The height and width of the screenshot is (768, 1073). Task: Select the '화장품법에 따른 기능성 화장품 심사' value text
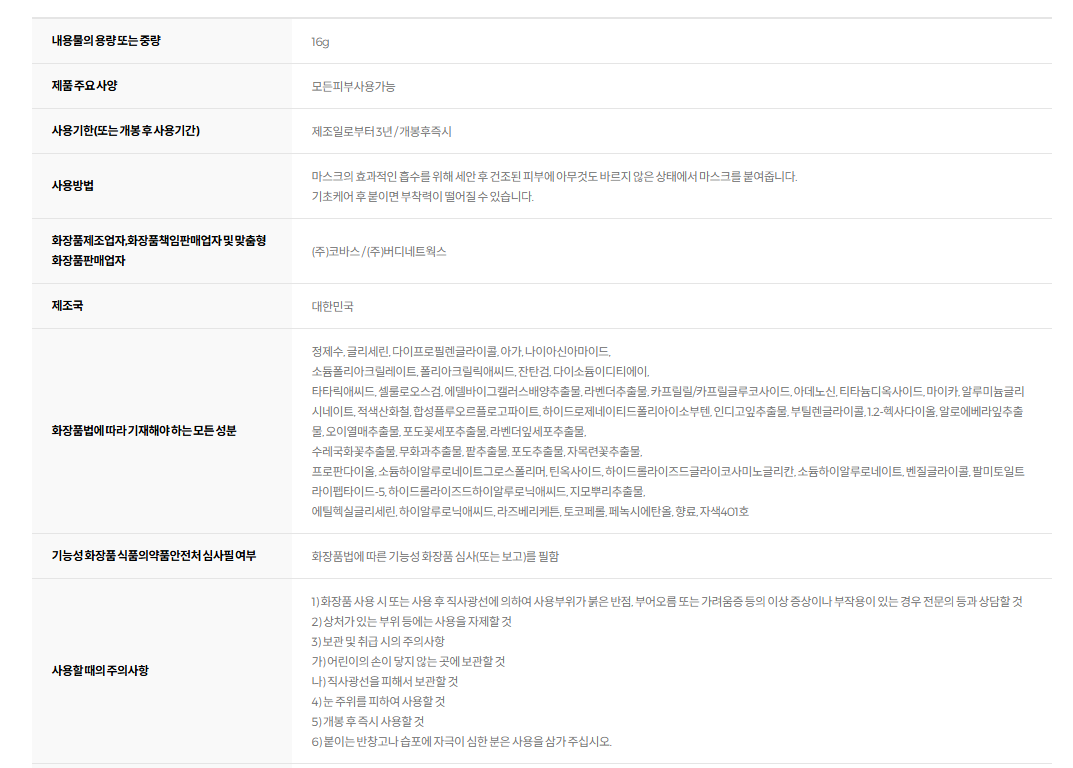pyautogui.click(x=435, y=556)
